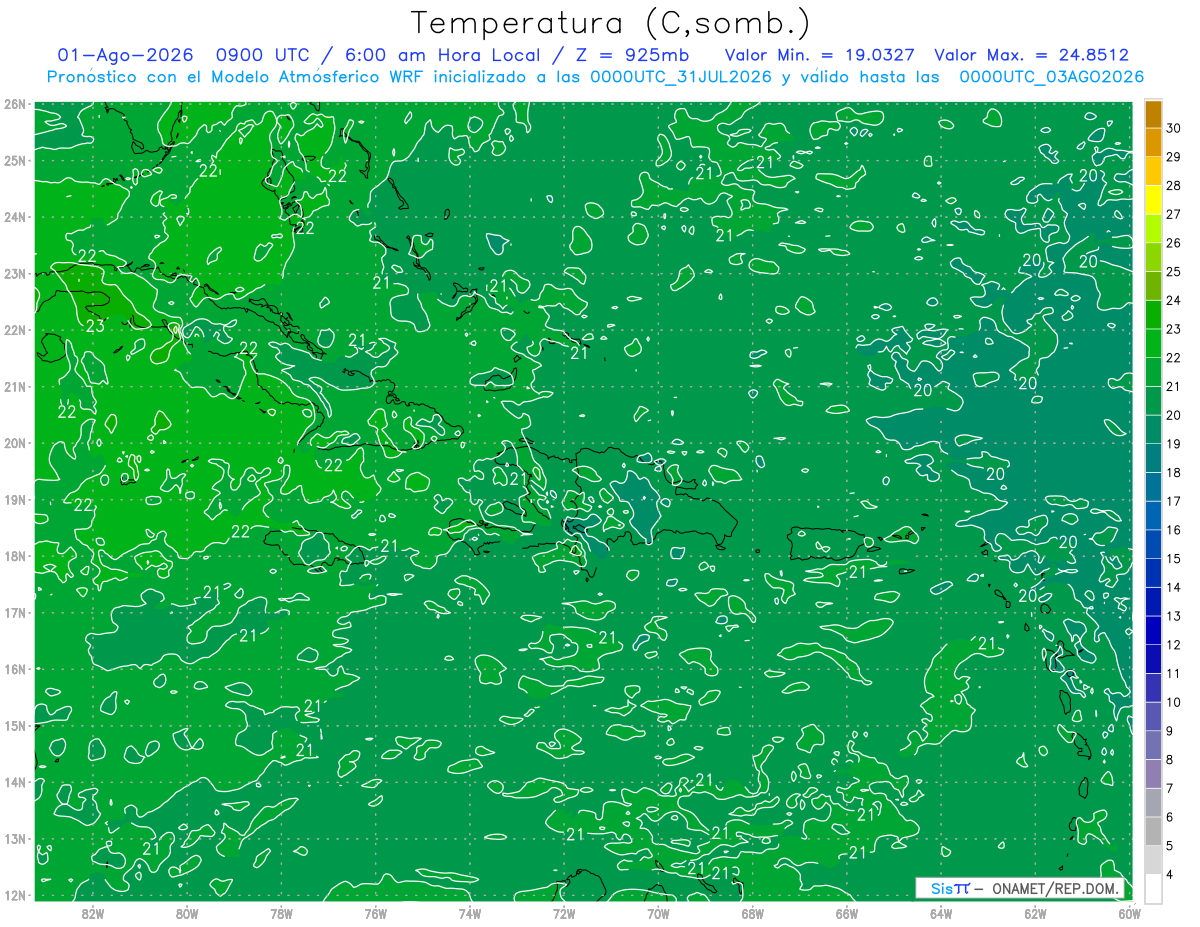Click the "22N" latitude axis label

tap(15, 330)
